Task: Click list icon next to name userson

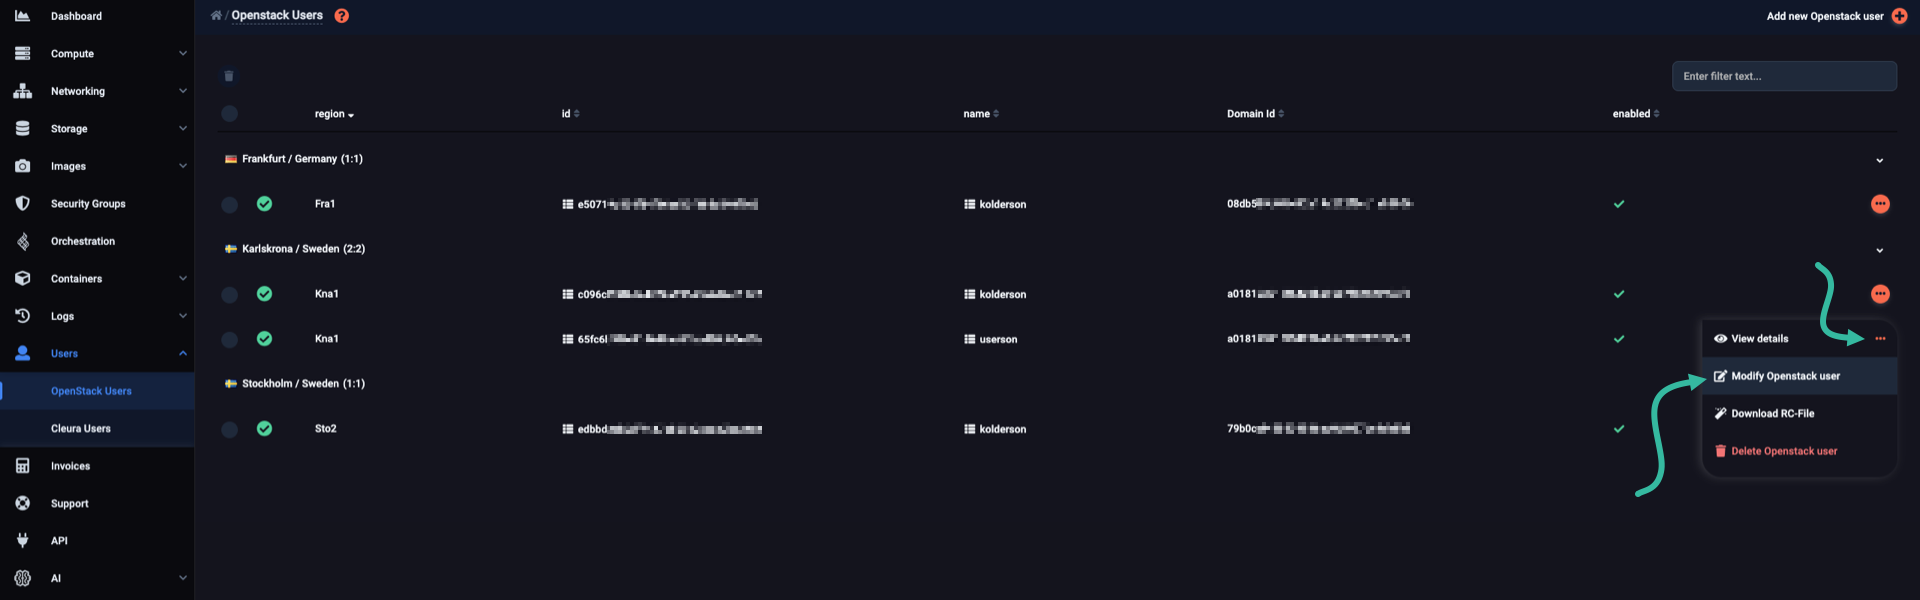Action: click(969, 339)
